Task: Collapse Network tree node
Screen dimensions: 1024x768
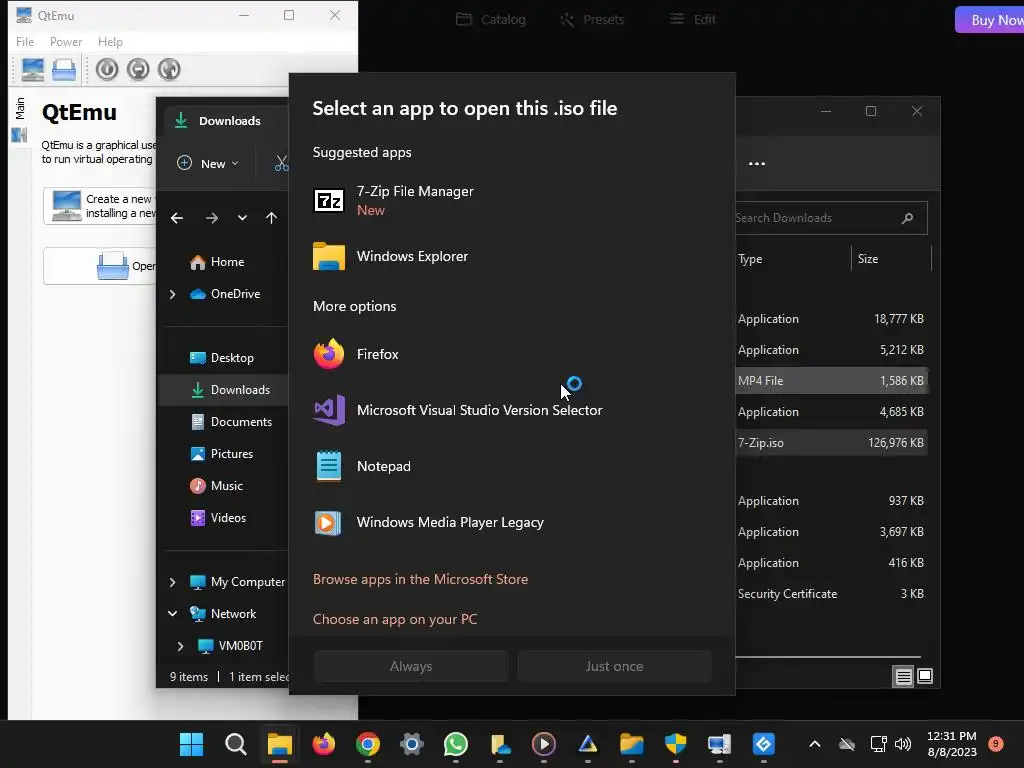Action: [172, 614]
